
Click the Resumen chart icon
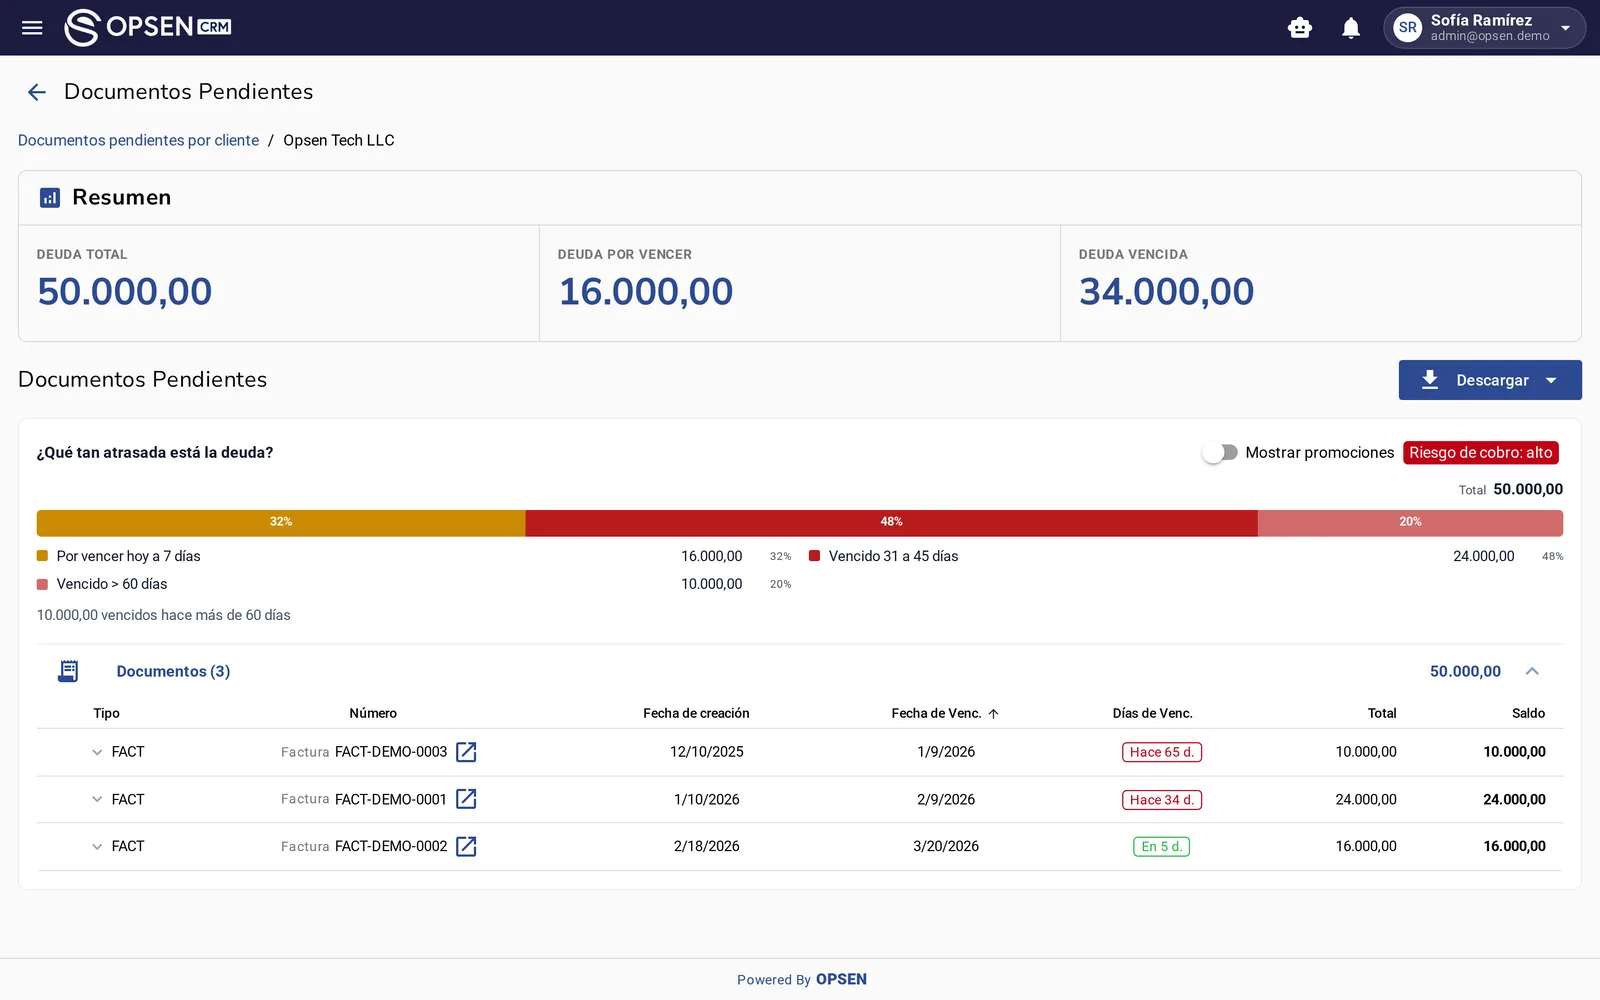tap(50, 198)
